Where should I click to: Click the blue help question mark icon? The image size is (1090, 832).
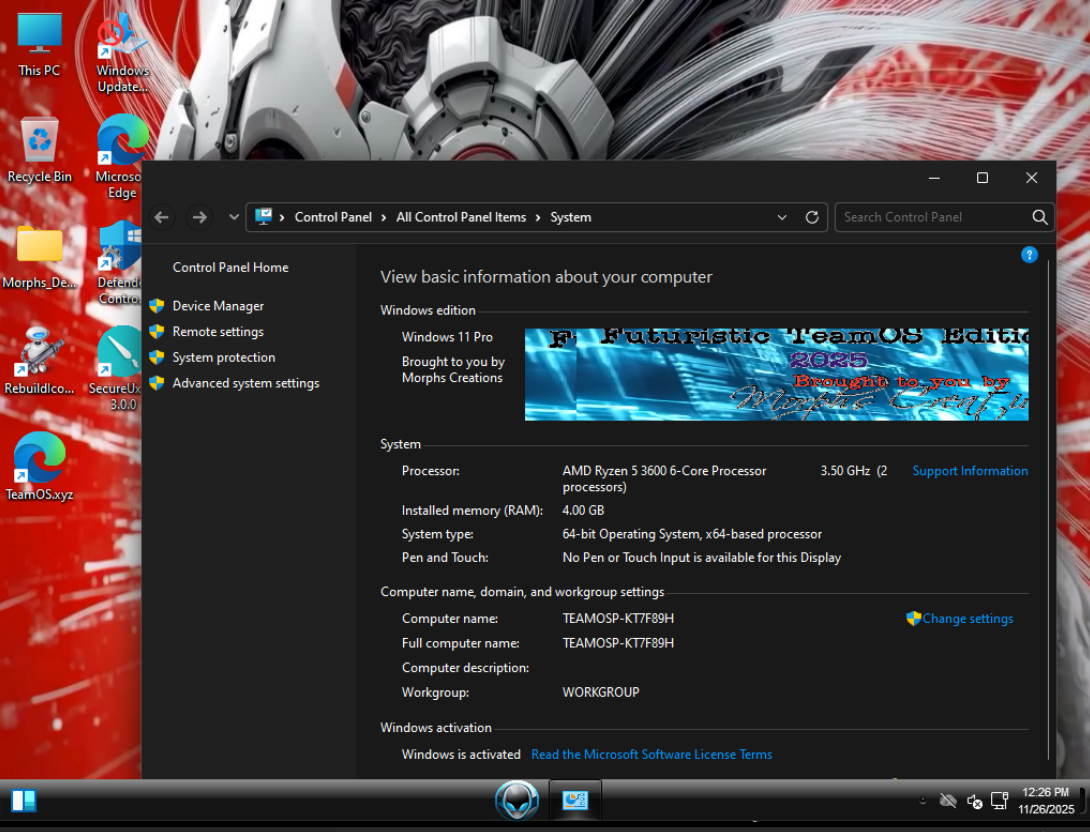pos(1029,255)
